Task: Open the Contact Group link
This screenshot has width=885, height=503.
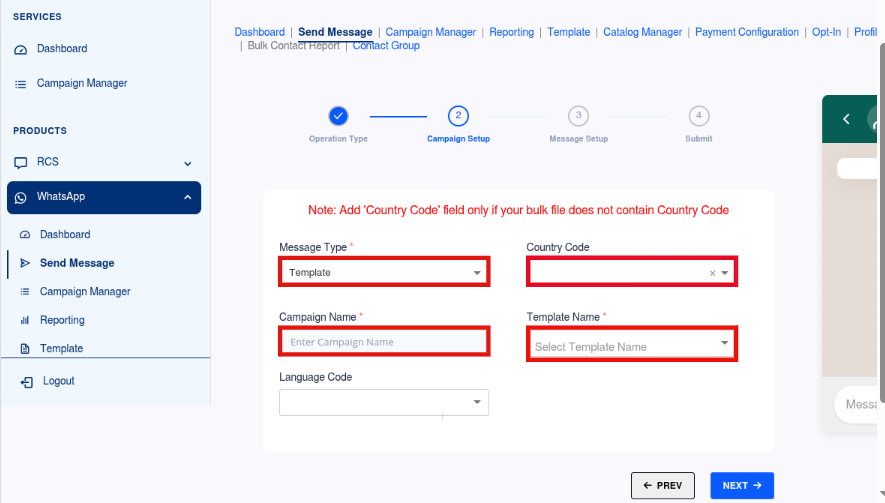Action: [386, 46]
